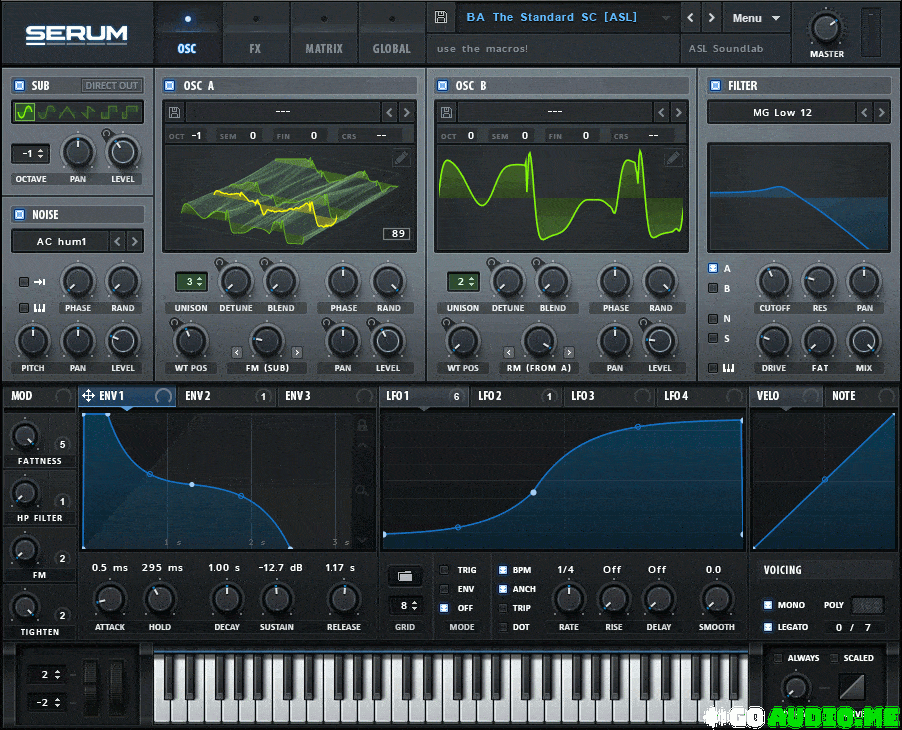Viewport: 902px width, 730px height.
Task: Go to previous filter type arrow
Action: (864, 113)
